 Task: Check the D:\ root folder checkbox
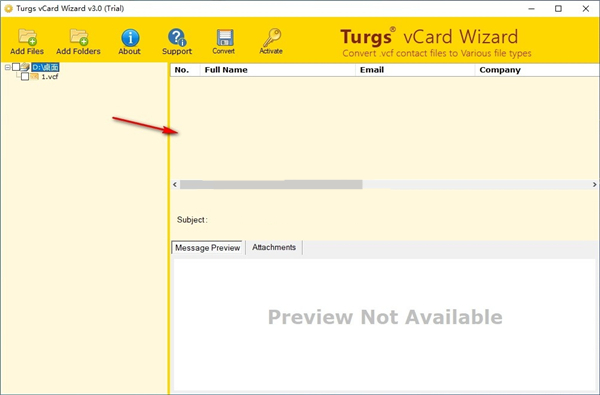point(16,67)
